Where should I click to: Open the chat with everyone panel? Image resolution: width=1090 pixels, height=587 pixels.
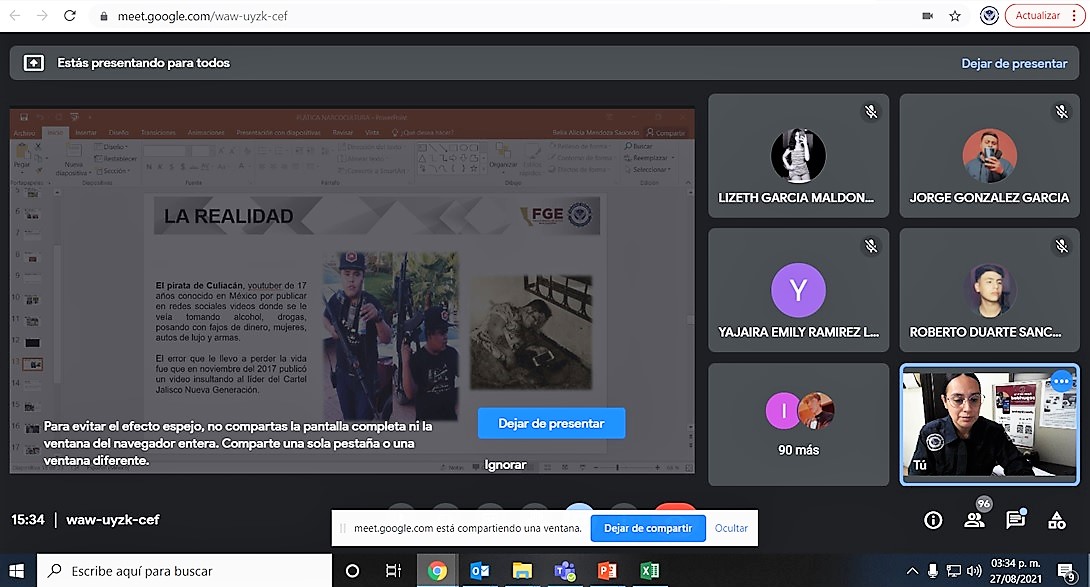1015,519
